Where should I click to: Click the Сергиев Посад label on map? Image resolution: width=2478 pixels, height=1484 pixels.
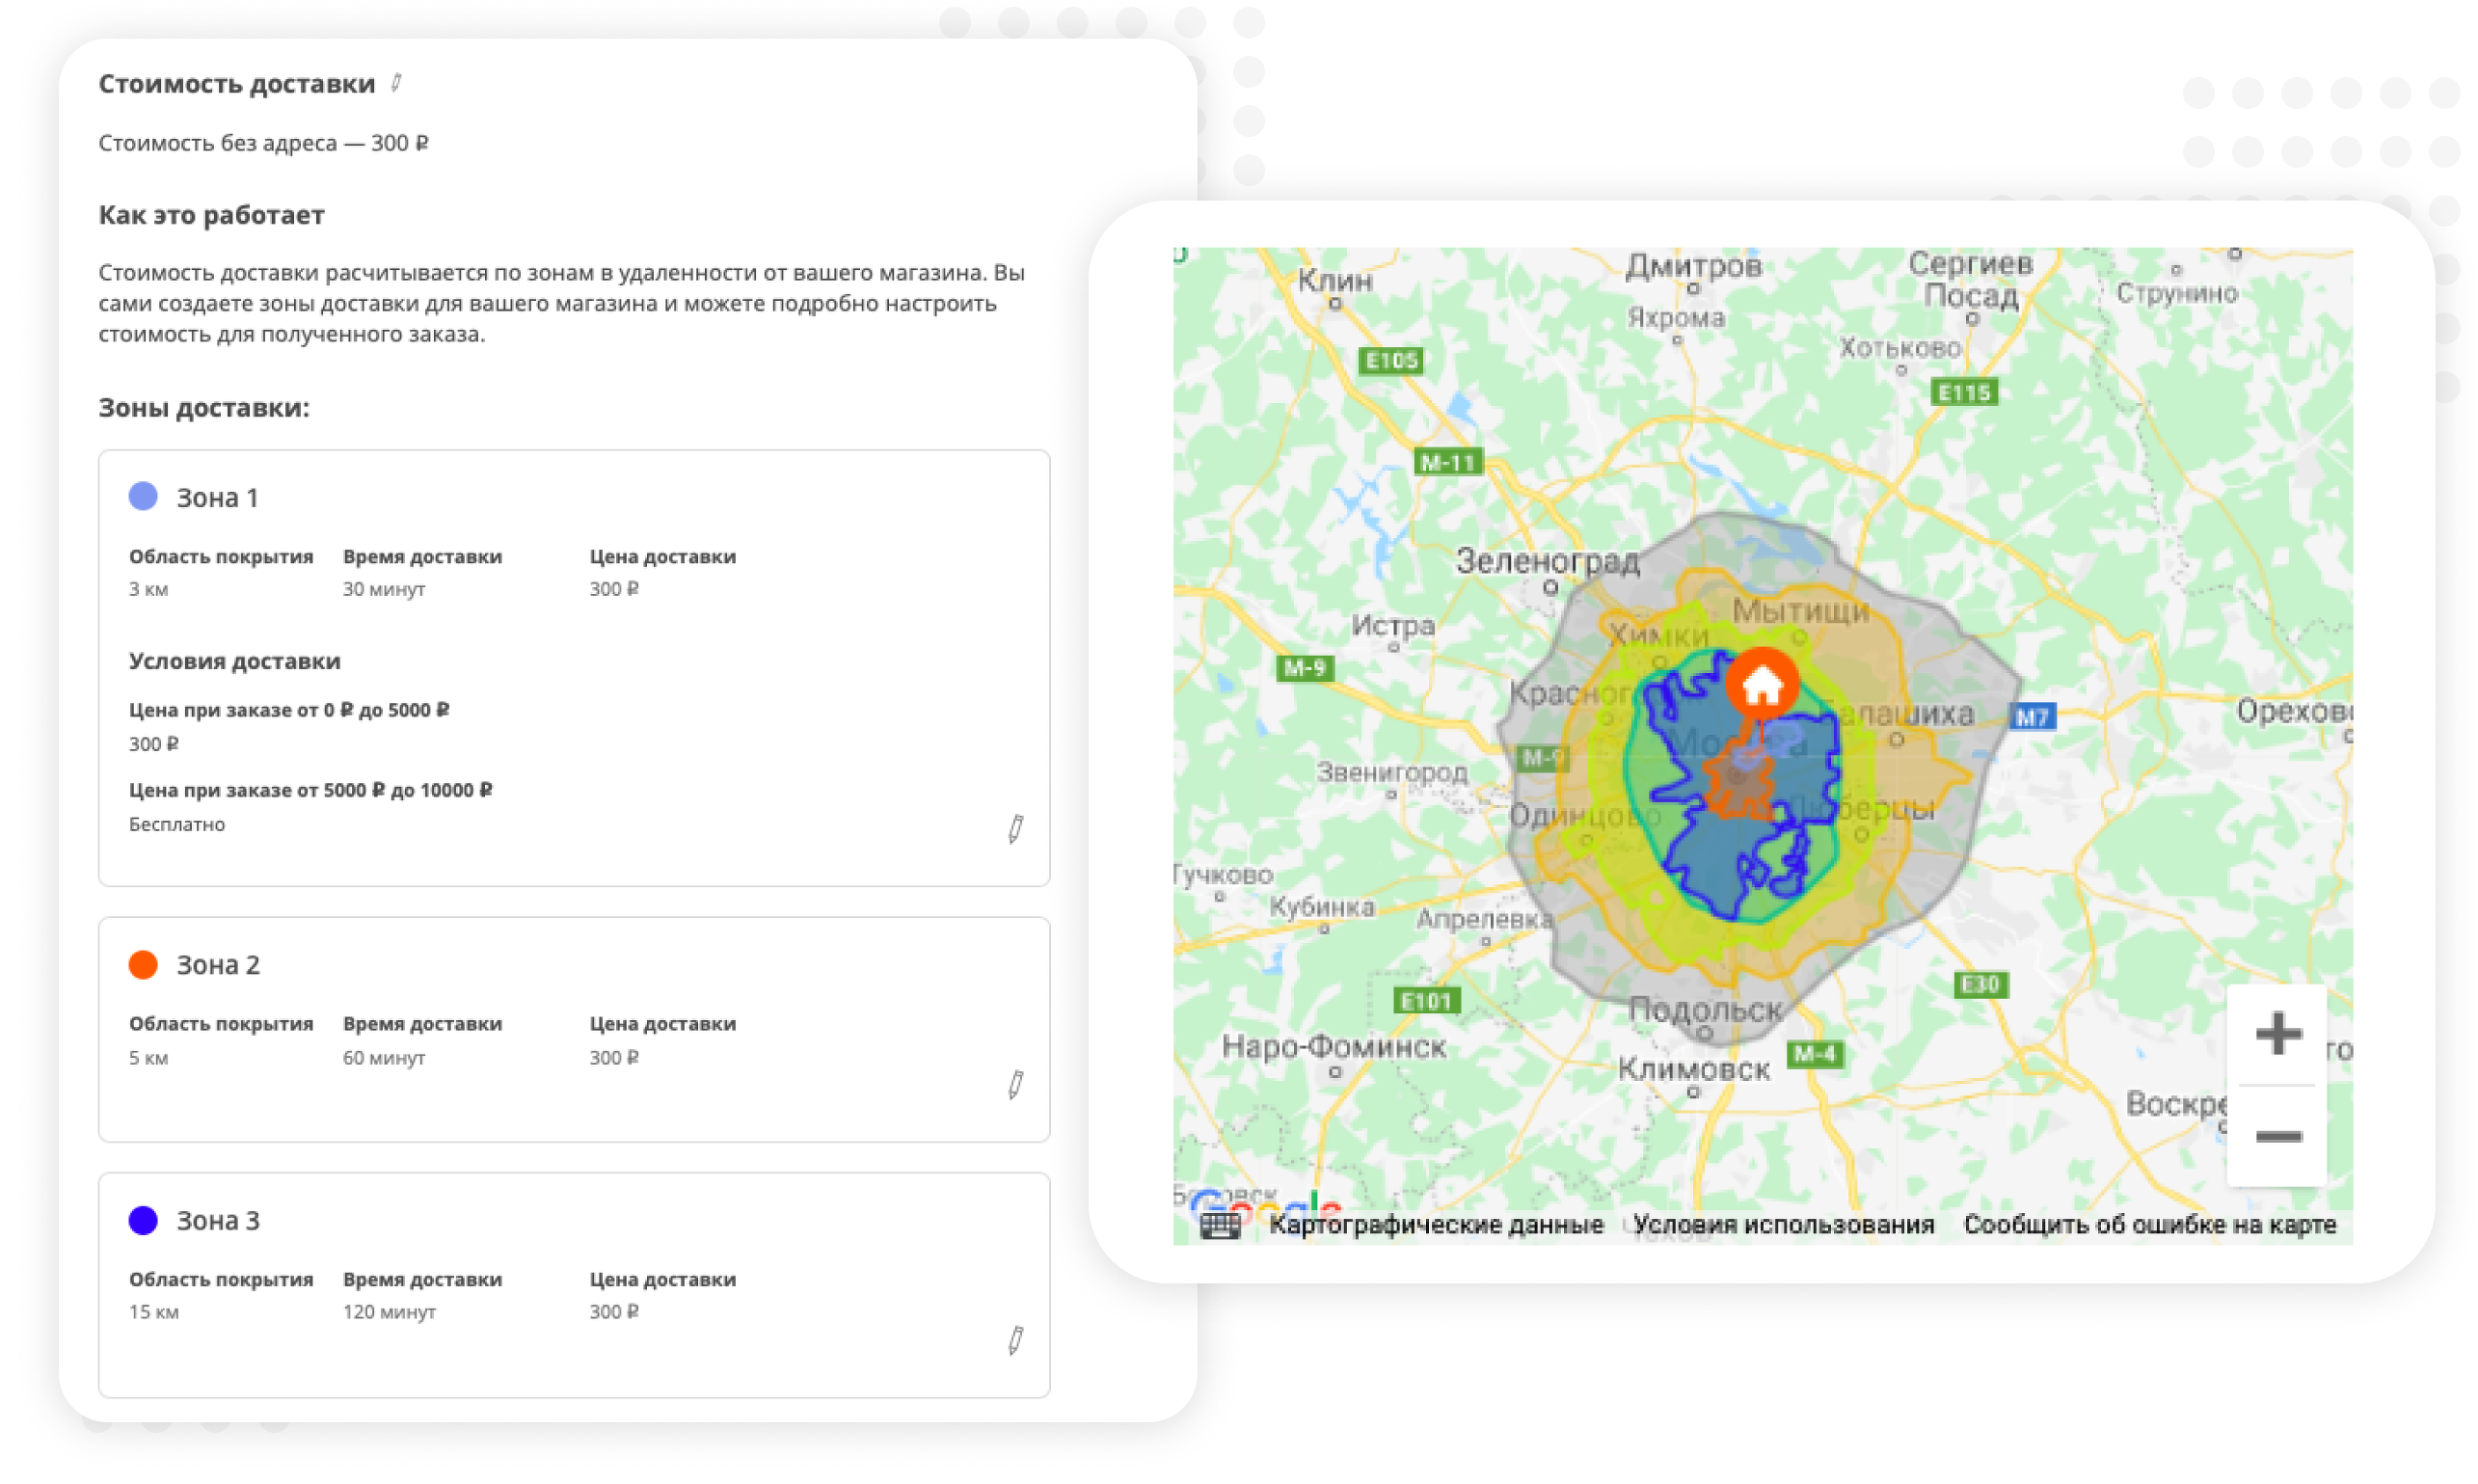tap(1970, 280)
